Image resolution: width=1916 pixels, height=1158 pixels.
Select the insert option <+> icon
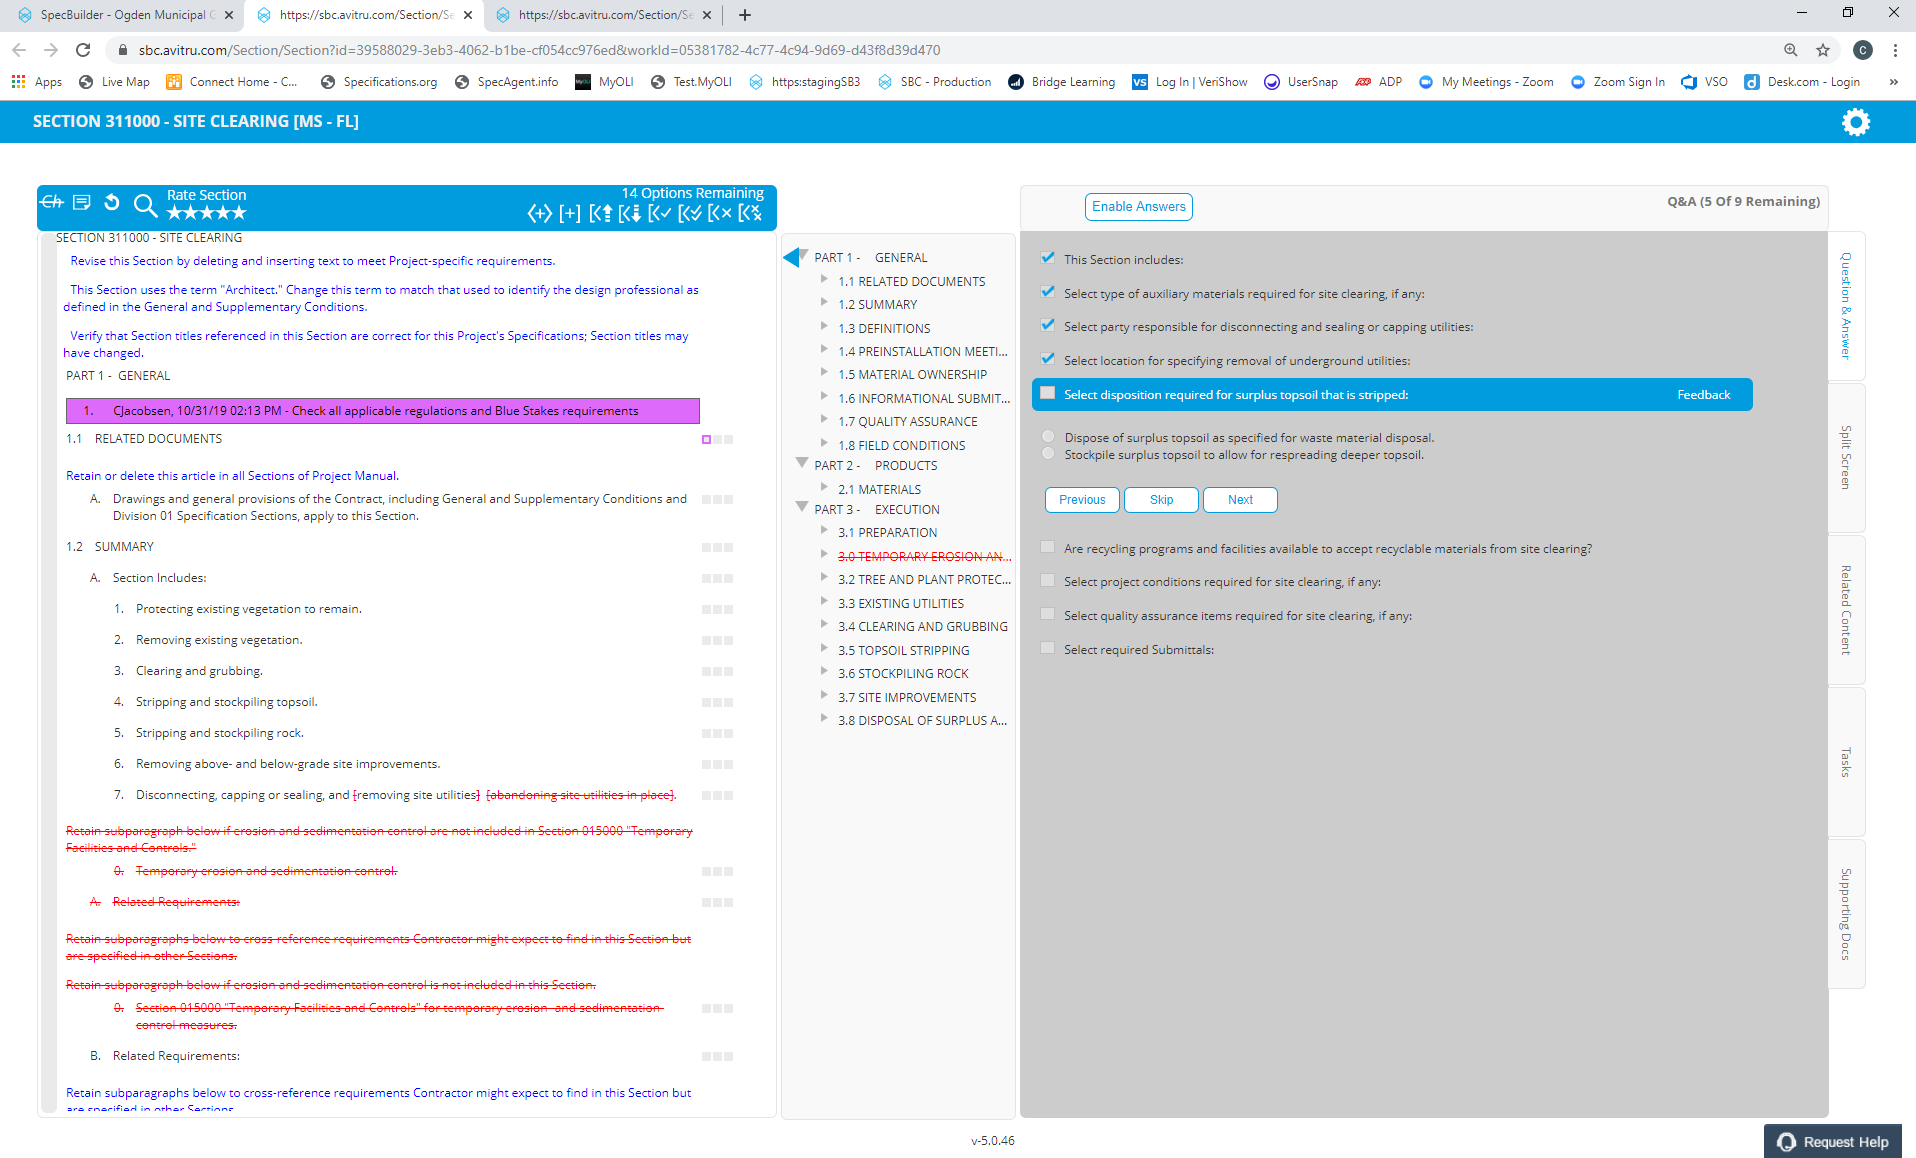pyautogui.click(x=540, y=212)
